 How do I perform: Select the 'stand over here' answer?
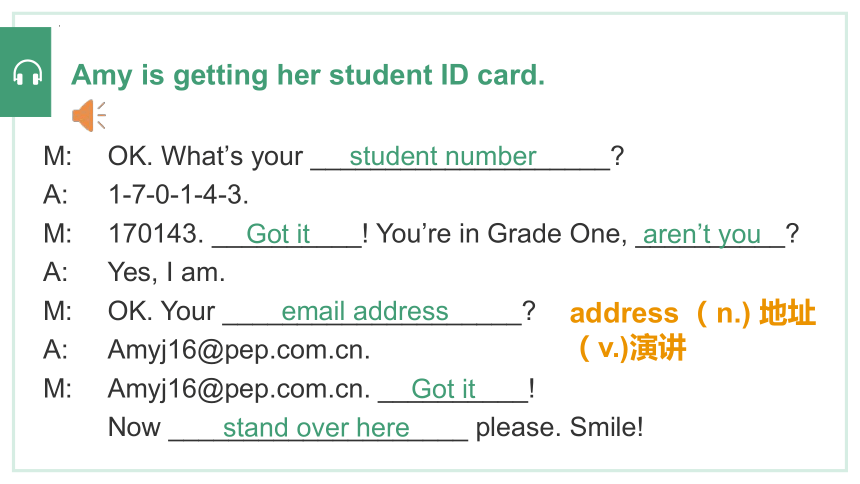point(316,428)
